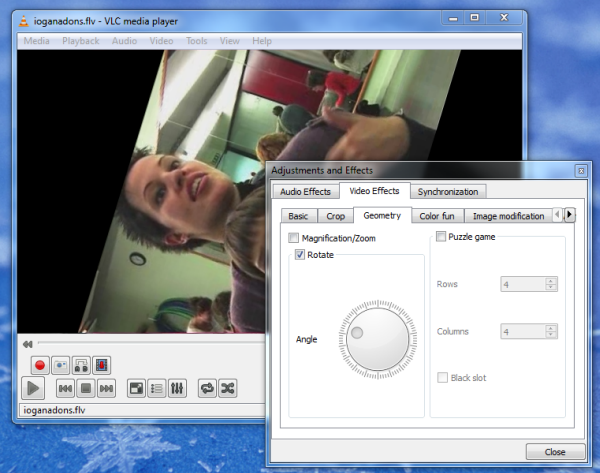Skip to previous media track
Screen dimensions: 600x473
tap(65, 388)
